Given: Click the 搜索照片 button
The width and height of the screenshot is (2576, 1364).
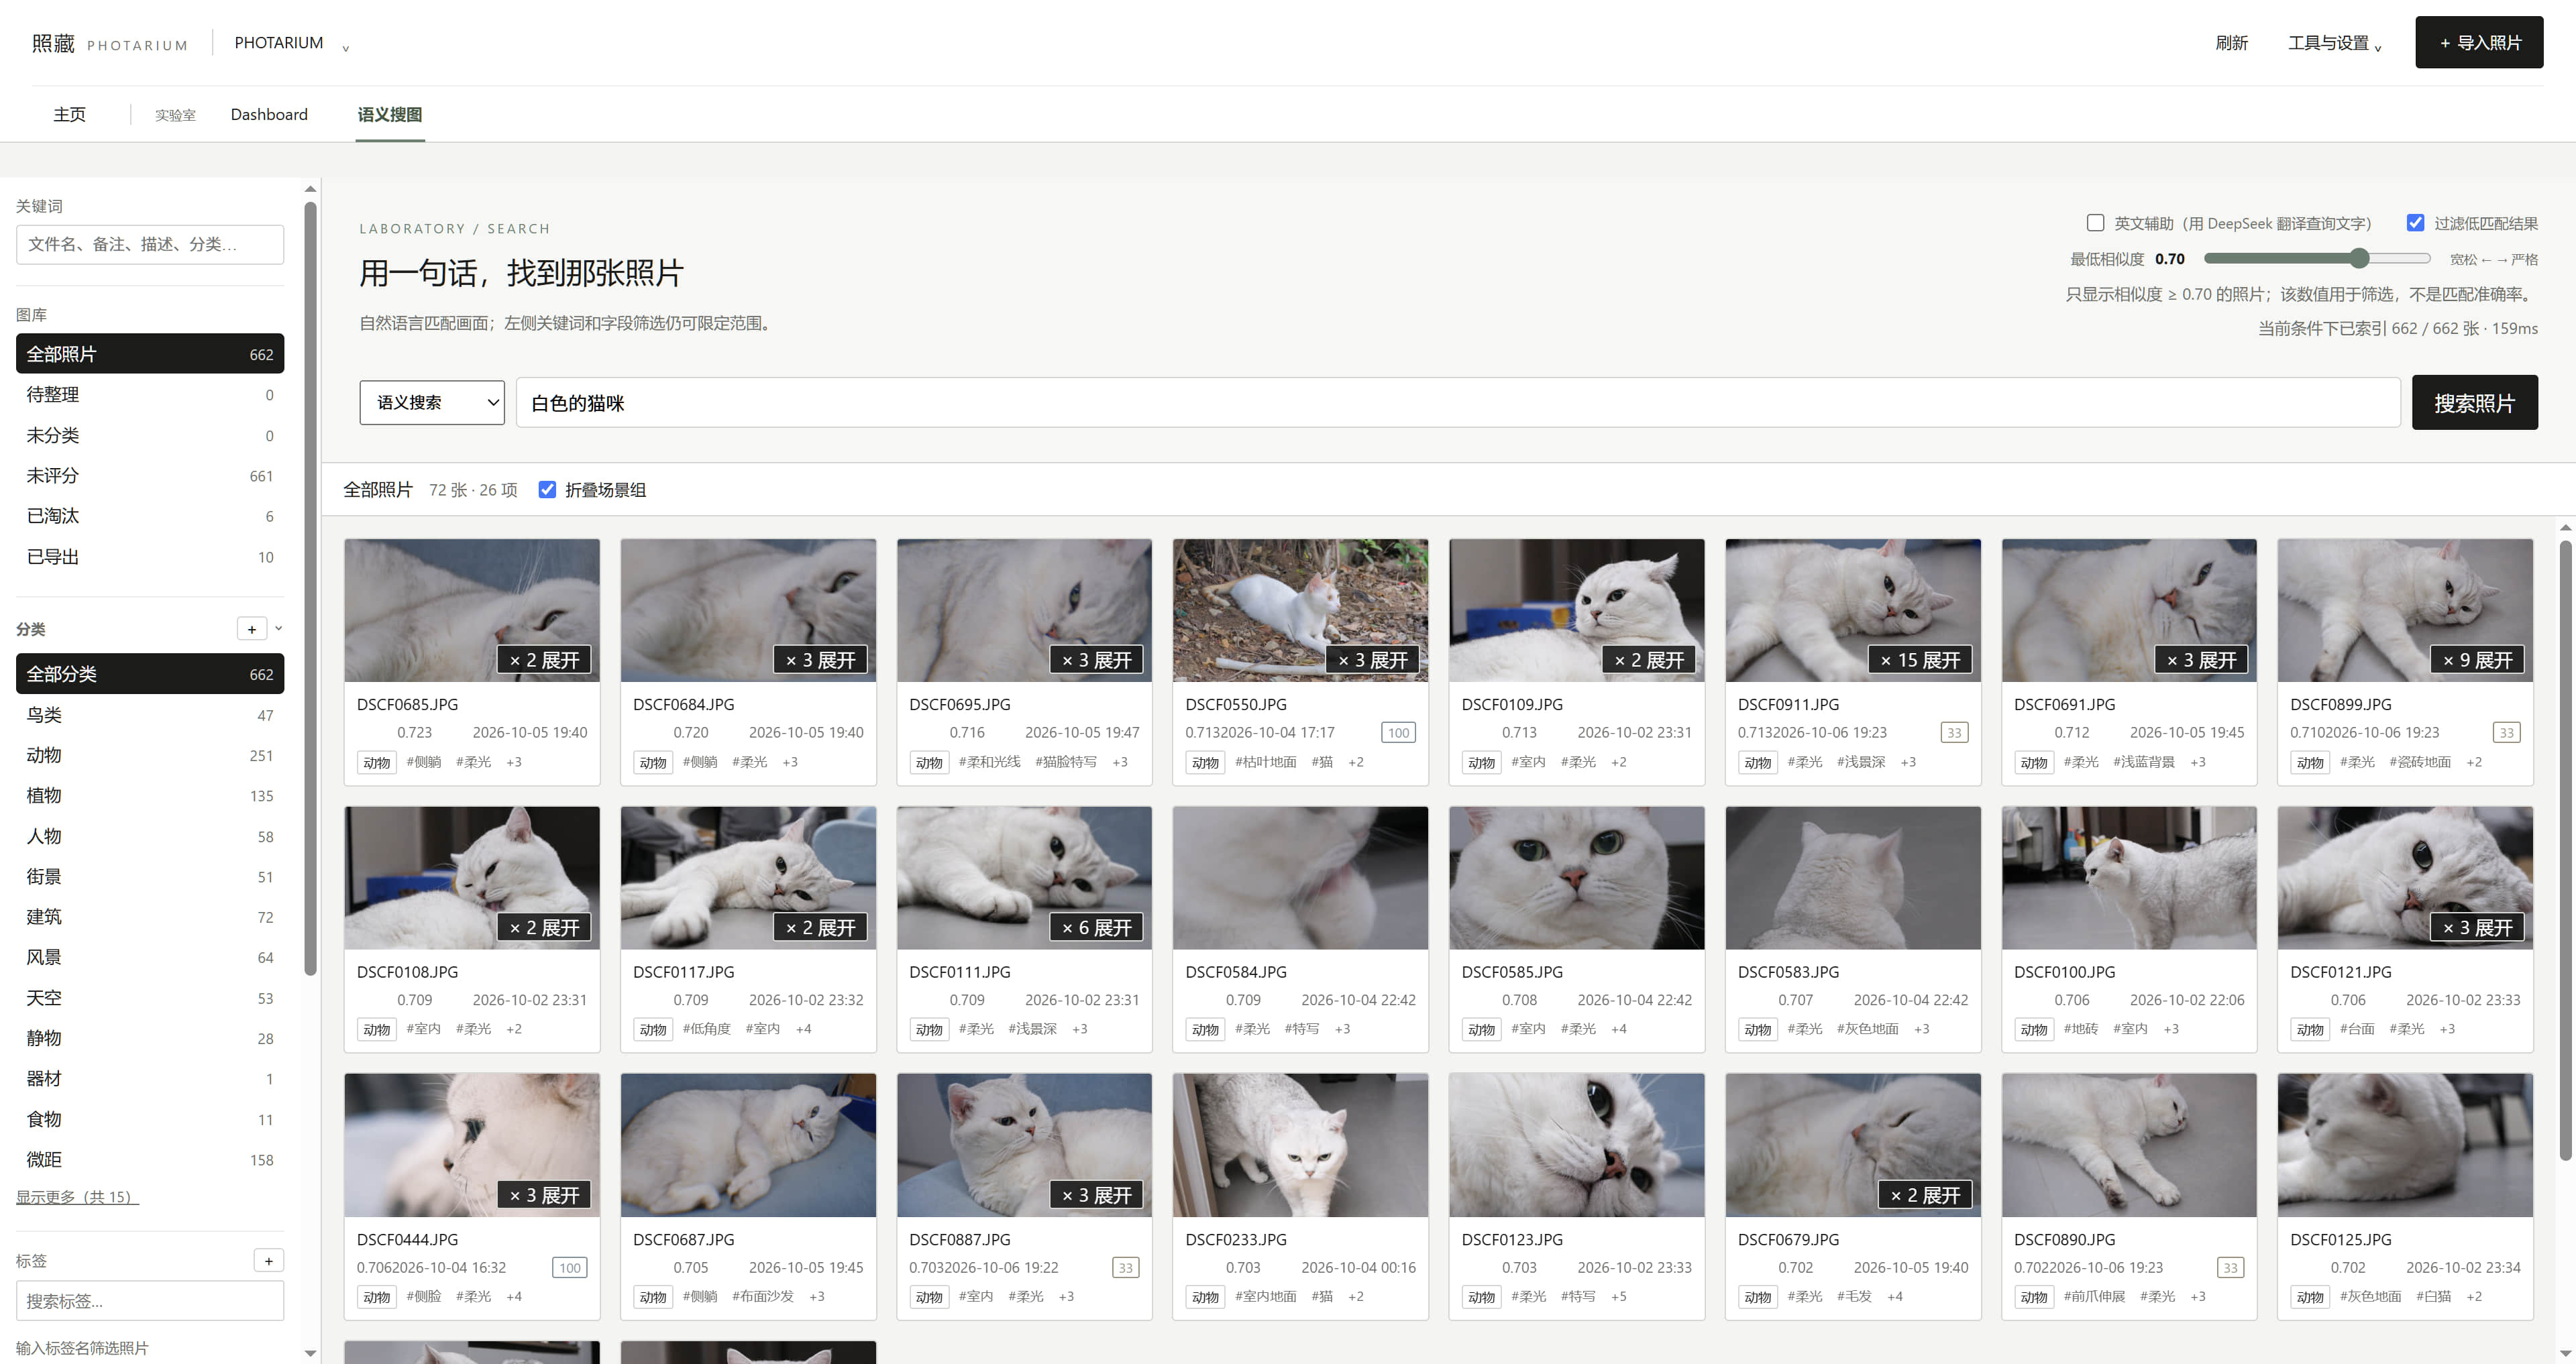Looking at the screenshot, I should (2474, 403).
